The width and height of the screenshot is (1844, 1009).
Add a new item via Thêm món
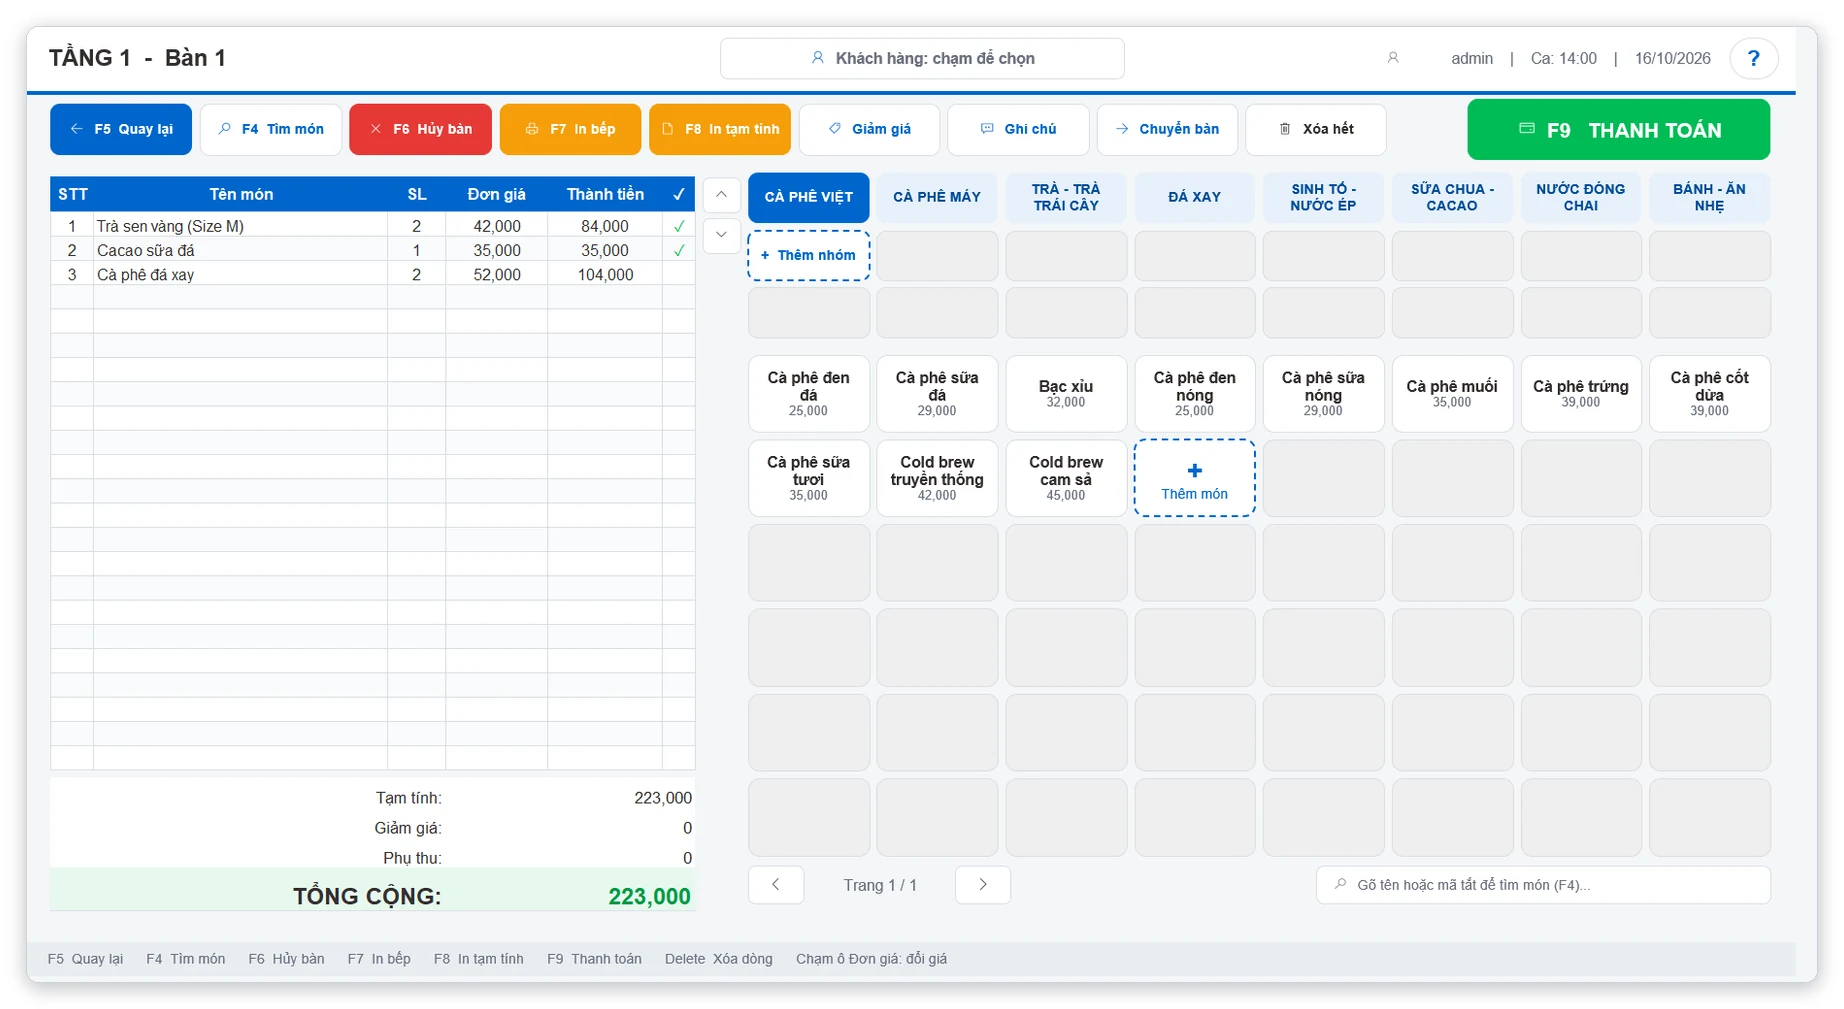point(1194,478)
